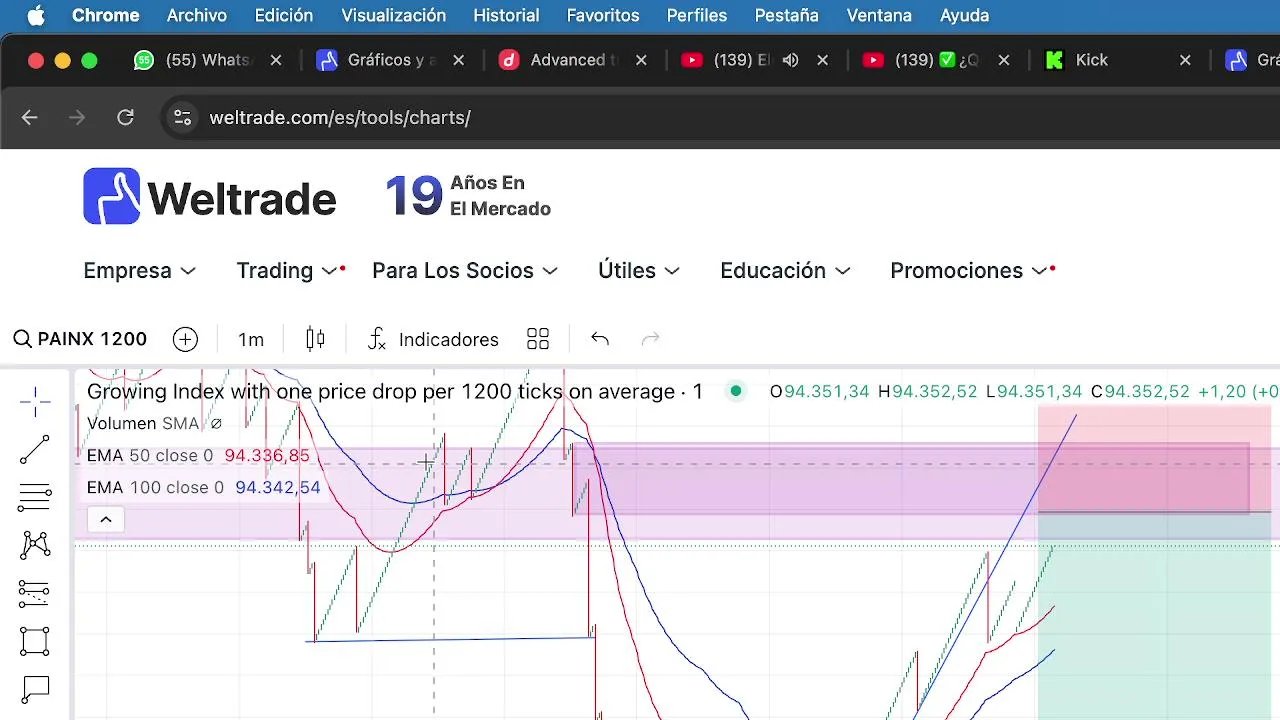
Task: Select the text callout annotation tool
Action: click(x=35, y=688)
